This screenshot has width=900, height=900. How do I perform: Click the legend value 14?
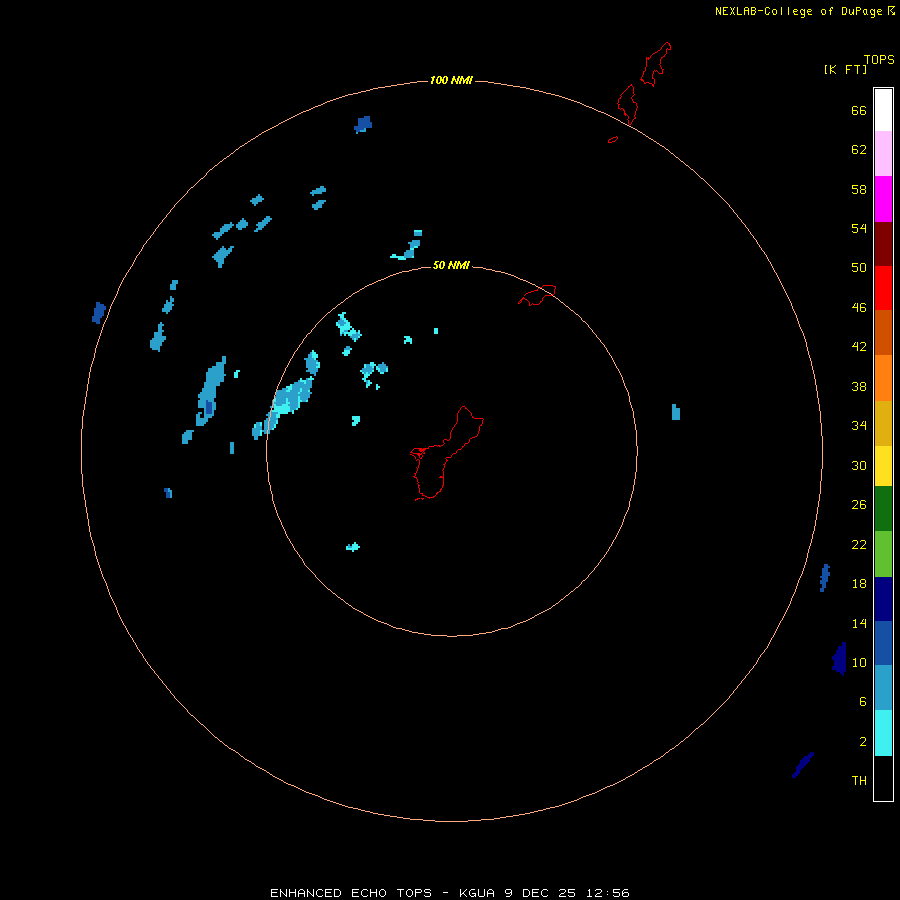click(x=859, y=623)
